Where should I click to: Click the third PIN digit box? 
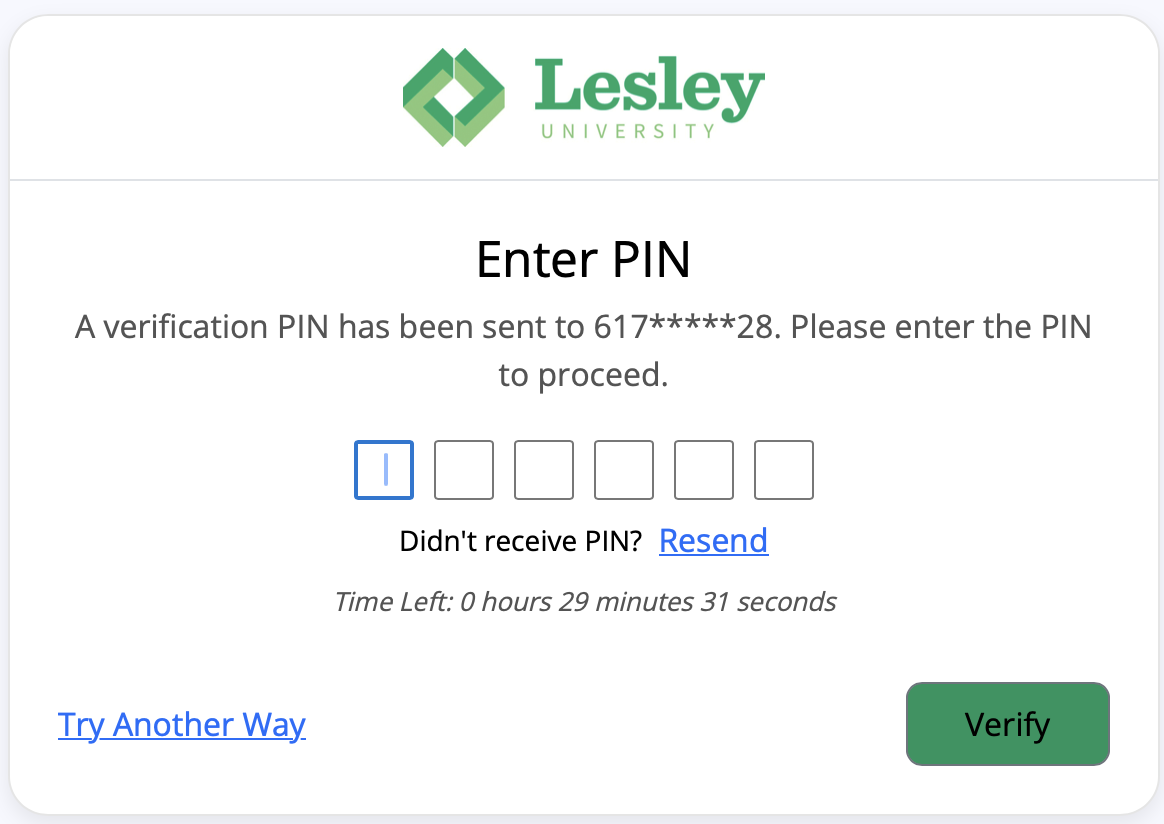(x=543, y=470)
